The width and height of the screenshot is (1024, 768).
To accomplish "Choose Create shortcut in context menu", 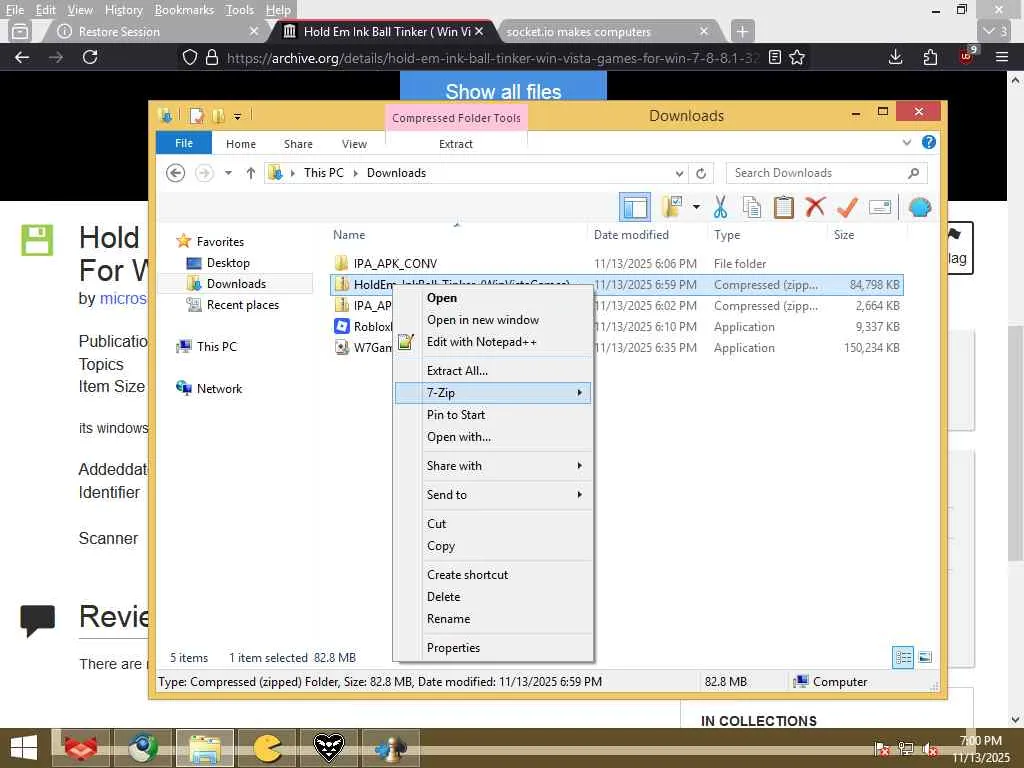I will (493, 574).
